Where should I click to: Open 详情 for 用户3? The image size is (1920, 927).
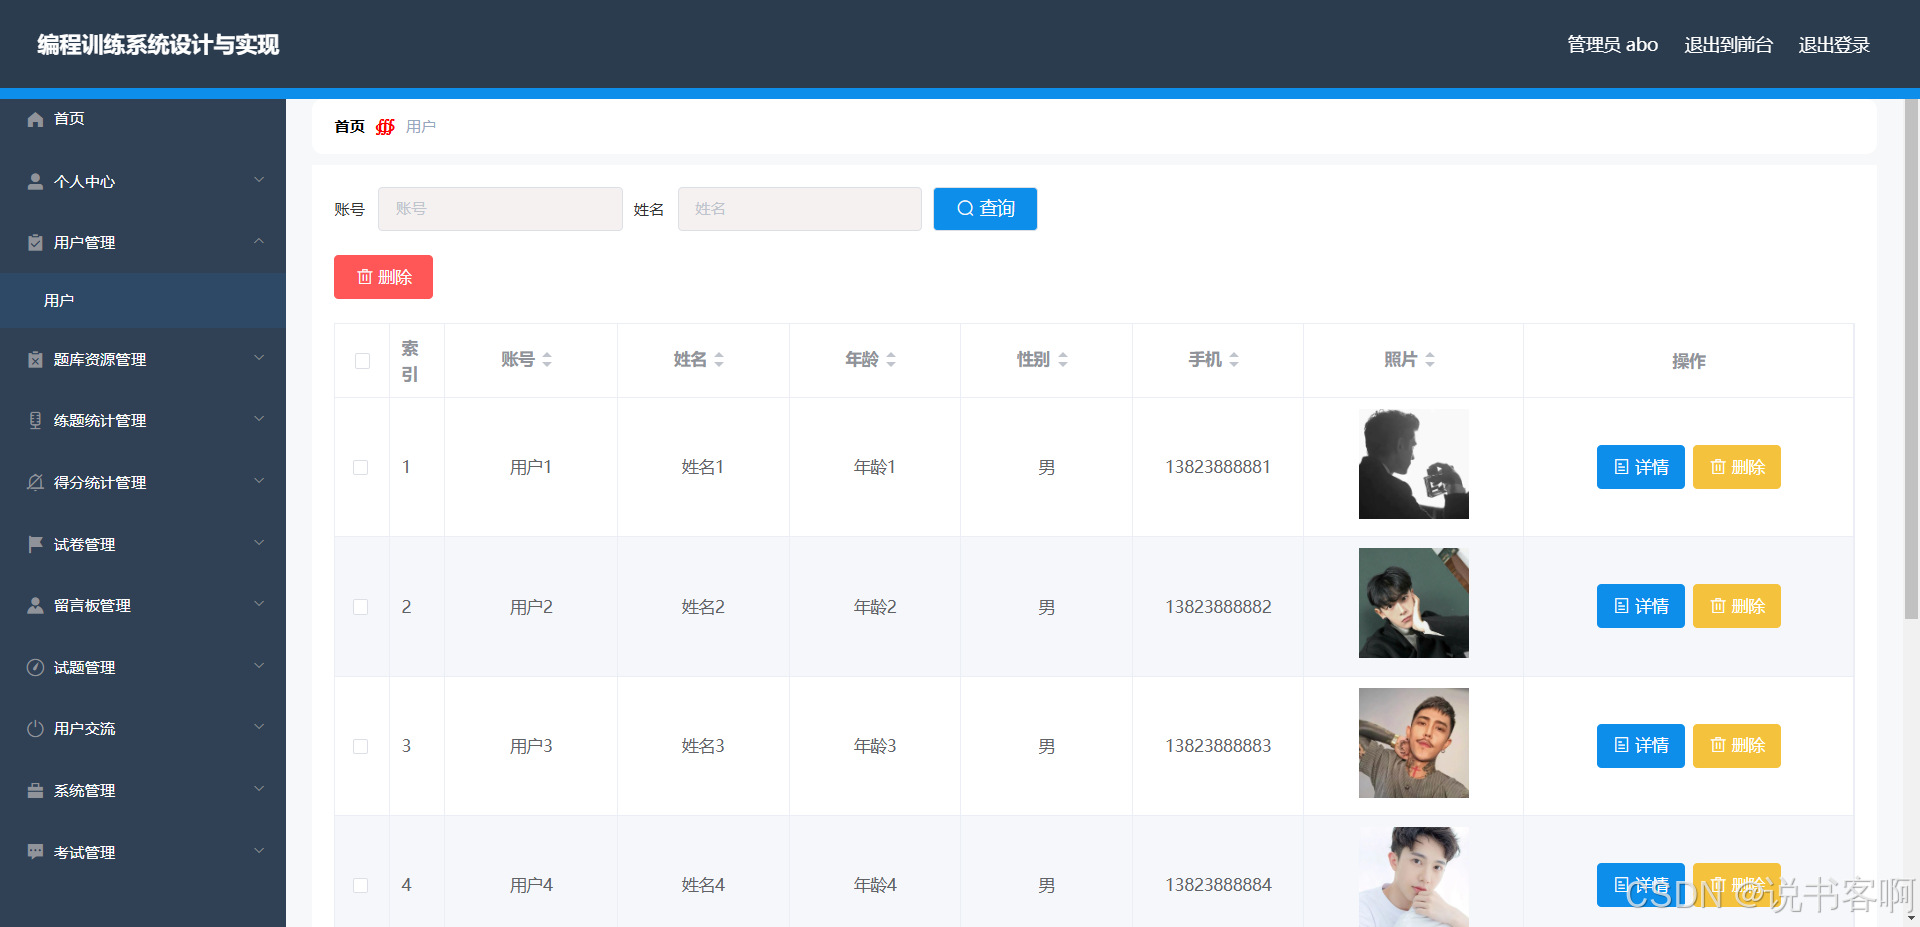(x=1641, y=746)
